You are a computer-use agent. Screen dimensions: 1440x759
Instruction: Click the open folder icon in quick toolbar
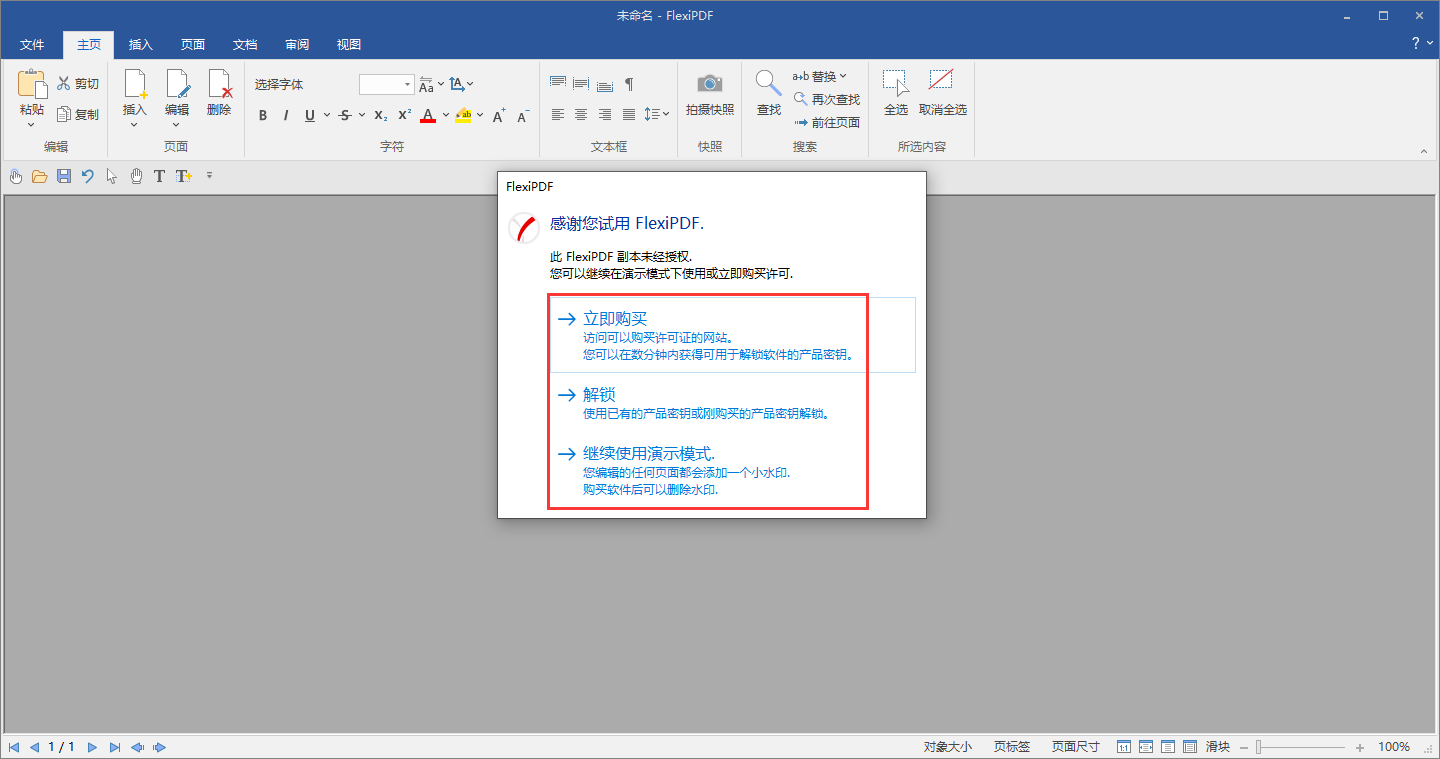(x=40, y=176)
